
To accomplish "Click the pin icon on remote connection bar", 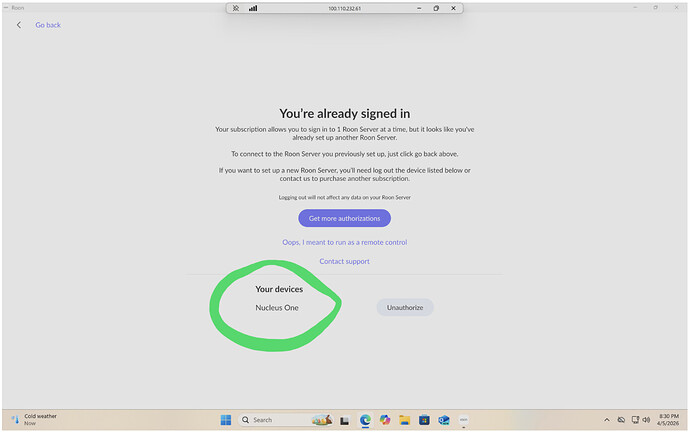I will pyautogui.click(x=236, y=8).
